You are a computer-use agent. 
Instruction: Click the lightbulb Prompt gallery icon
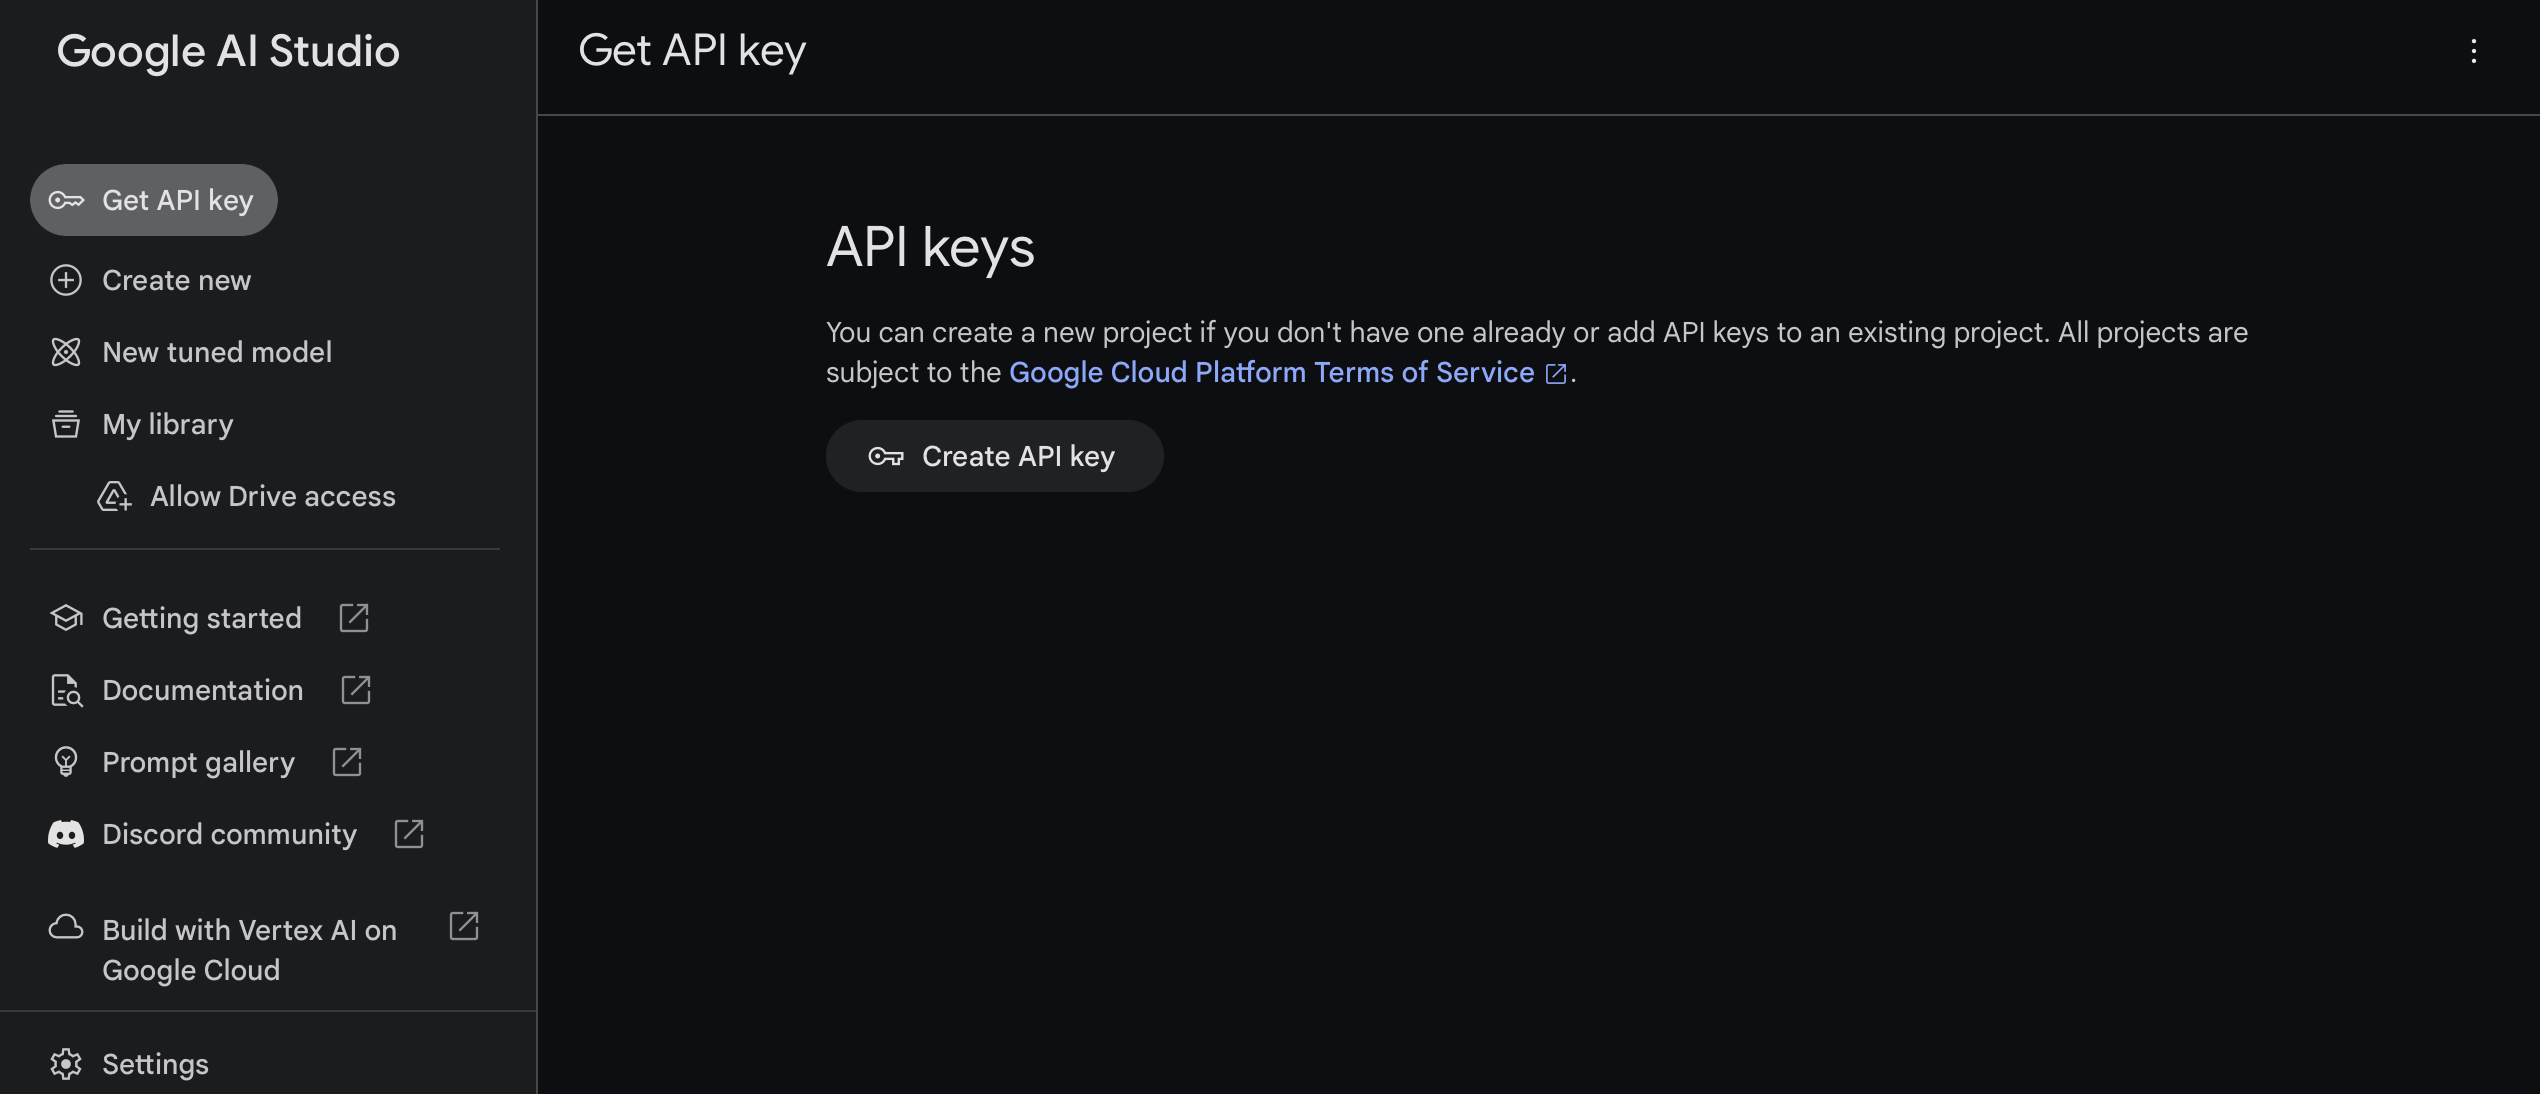pyautogui.click(x=66, y=762)
